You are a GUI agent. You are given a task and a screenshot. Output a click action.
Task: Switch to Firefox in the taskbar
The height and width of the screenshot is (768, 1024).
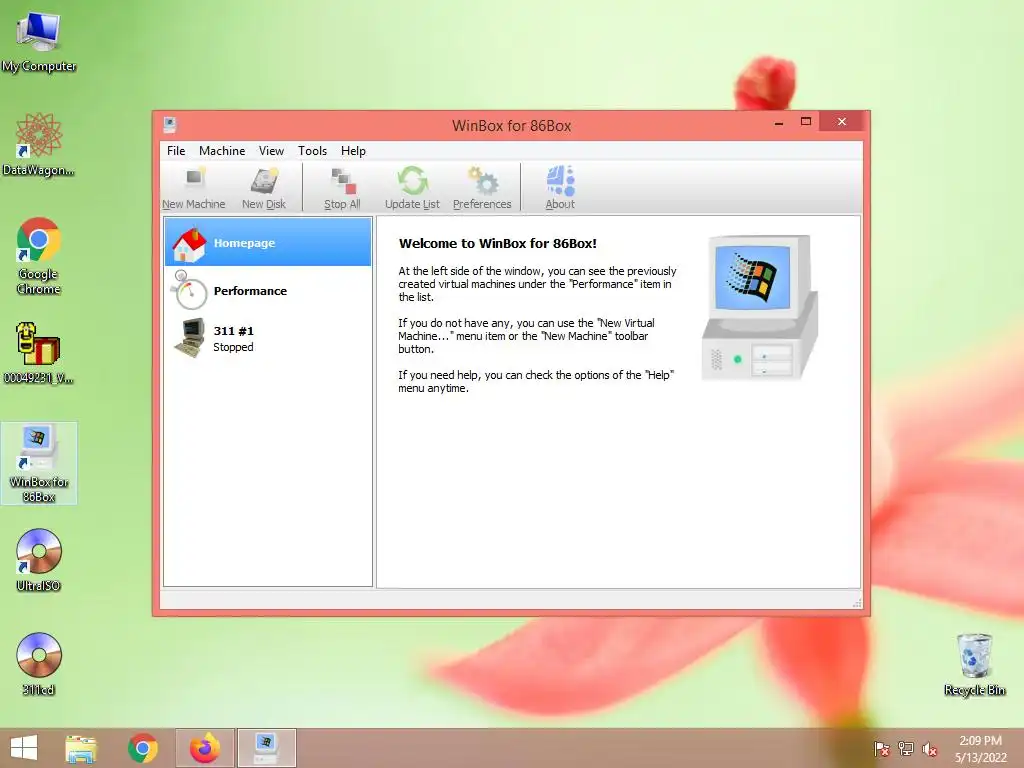point(204,748)
